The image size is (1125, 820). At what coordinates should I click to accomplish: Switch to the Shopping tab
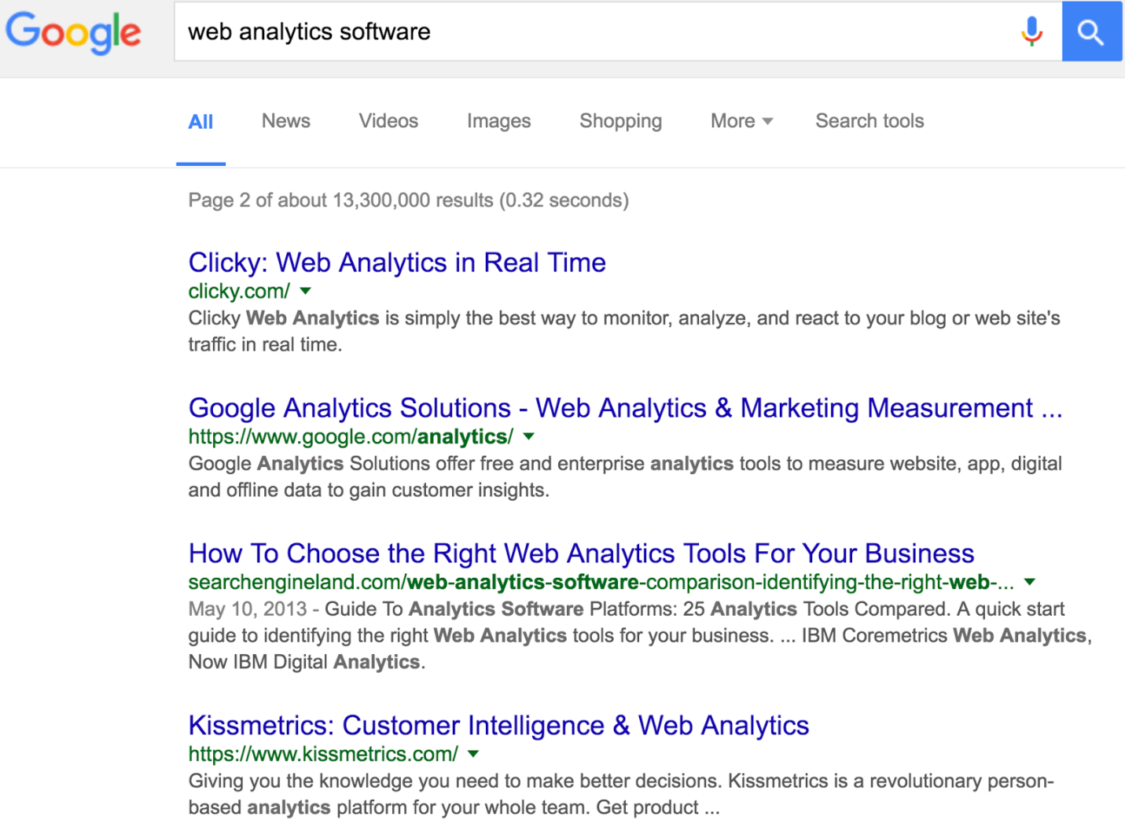(x=621, y=121)
